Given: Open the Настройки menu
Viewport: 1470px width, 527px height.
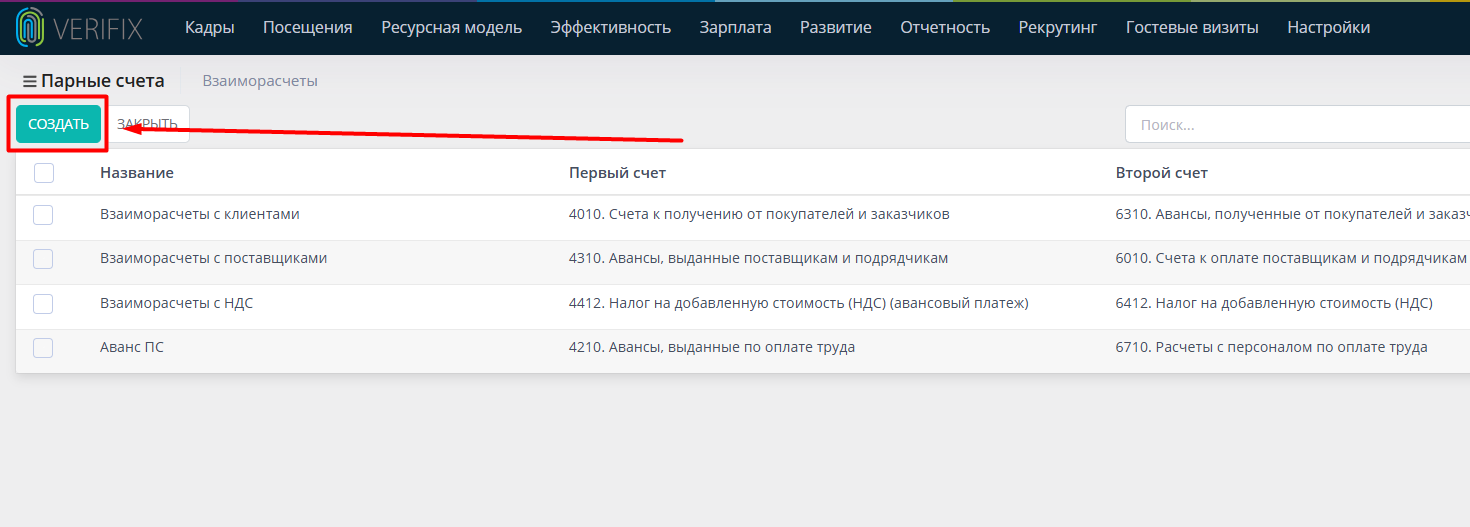Looking at the screenshot, I should coord(1329,28).
